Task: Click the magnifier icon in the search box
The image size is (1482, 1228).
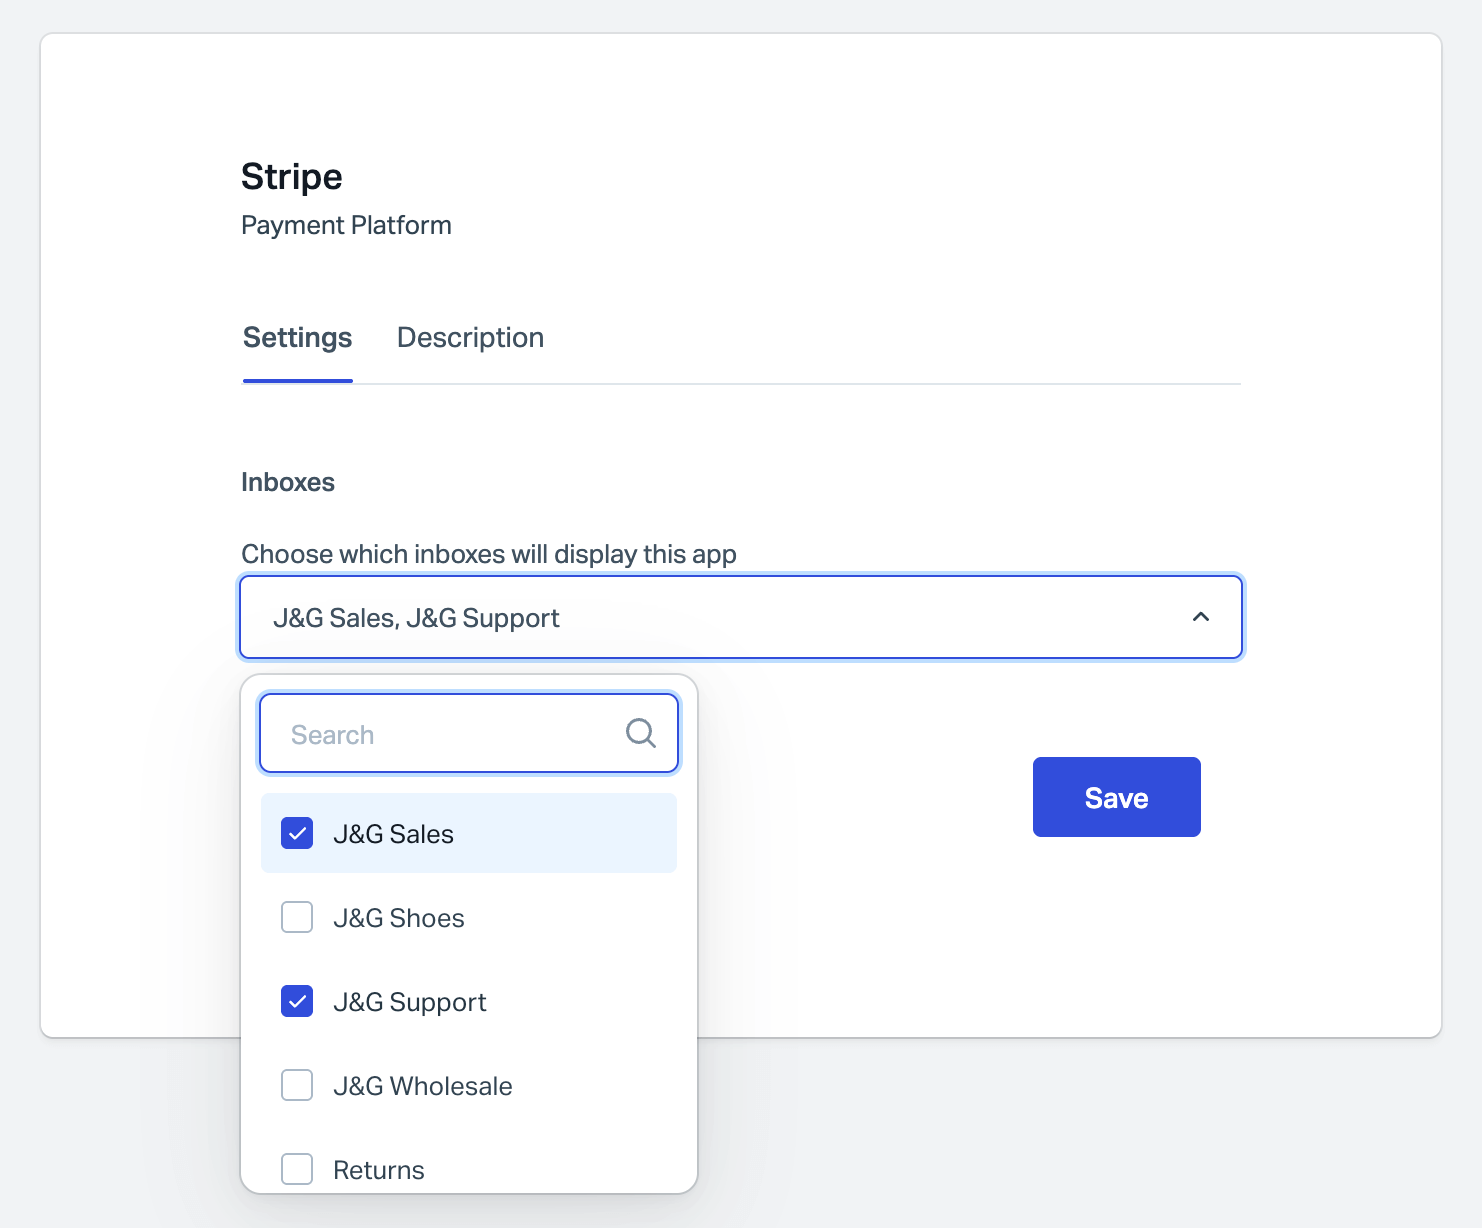Action: tap(640, 734)
